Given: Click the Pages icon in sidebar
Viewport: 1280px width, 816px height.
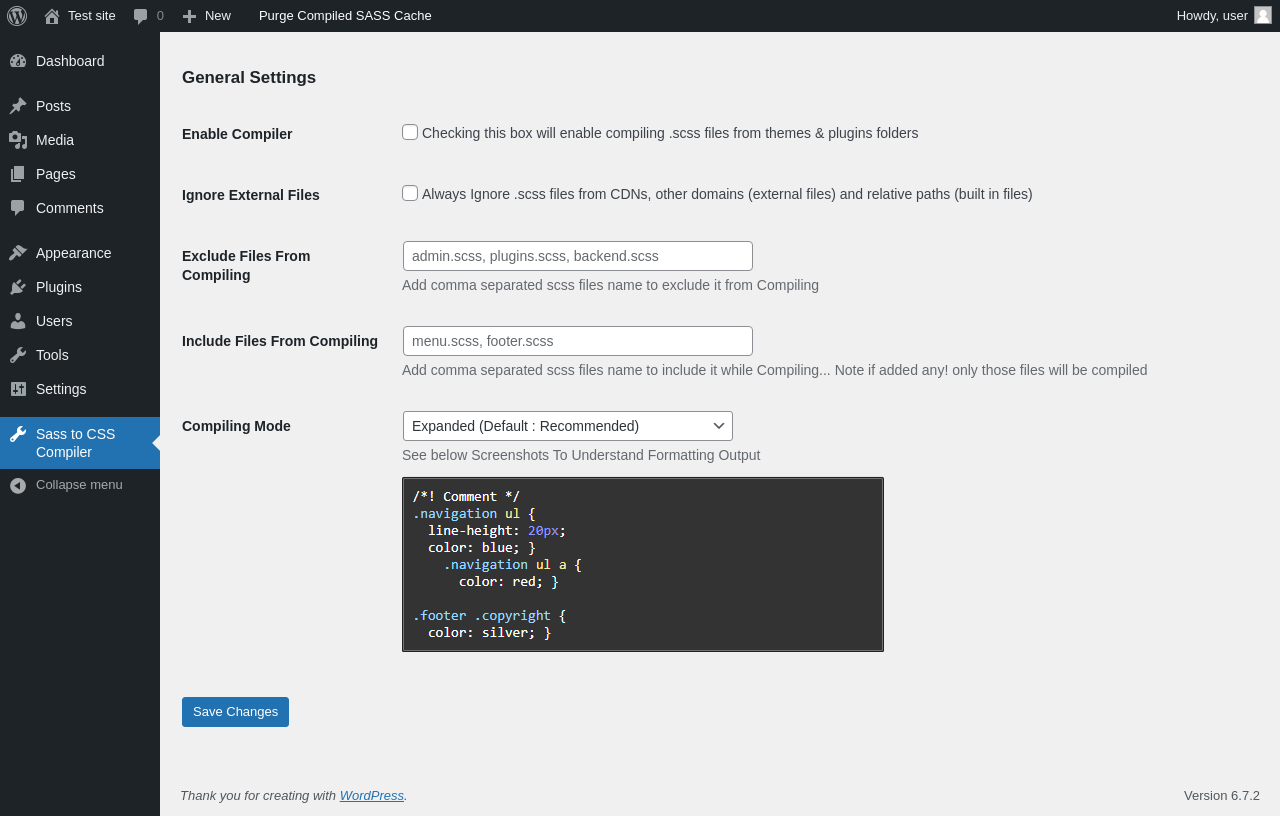Looking at the screenshot, I should point(18,174).
